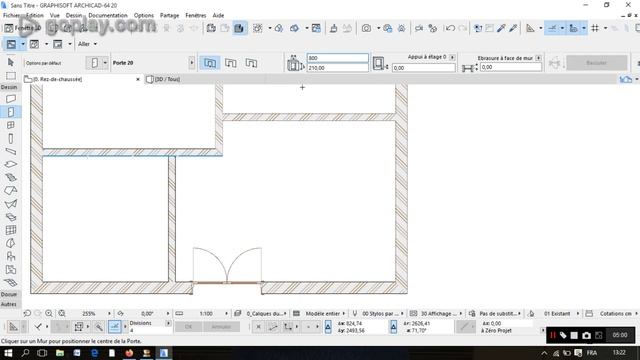Open the Aller dropdown

click(x=87, y=44)
